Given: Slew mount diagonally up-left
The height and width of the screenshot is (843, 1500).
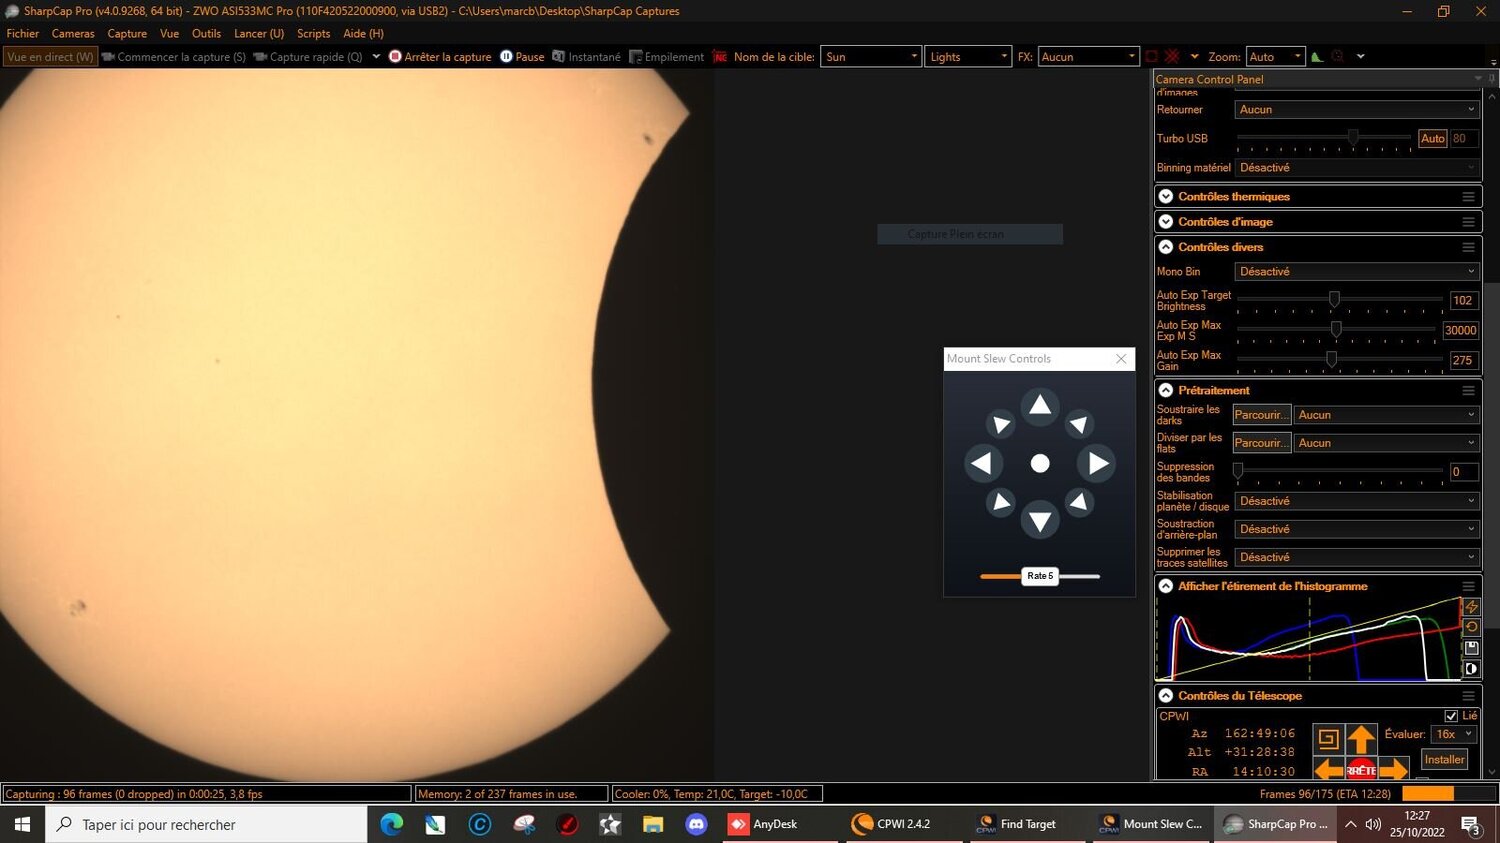Looking at the screenshot, I should click(1000, 424).
